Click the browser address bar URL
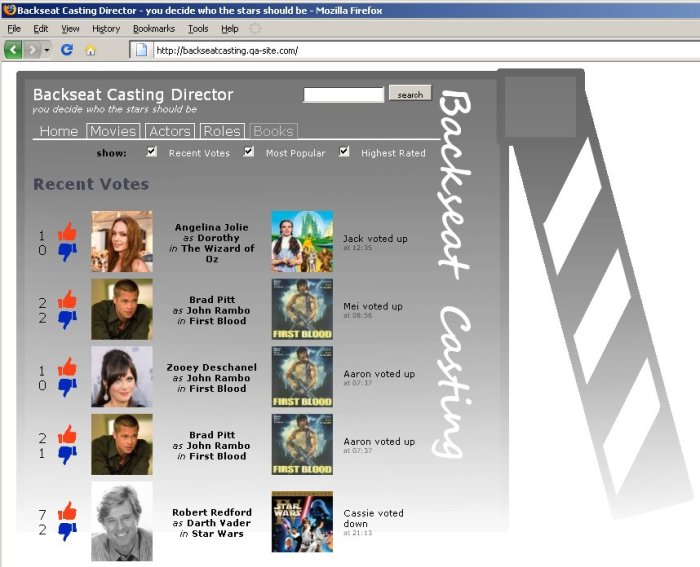Image resolution: width=700 pixels, height=567 pixels. click(x=227, y=50)
